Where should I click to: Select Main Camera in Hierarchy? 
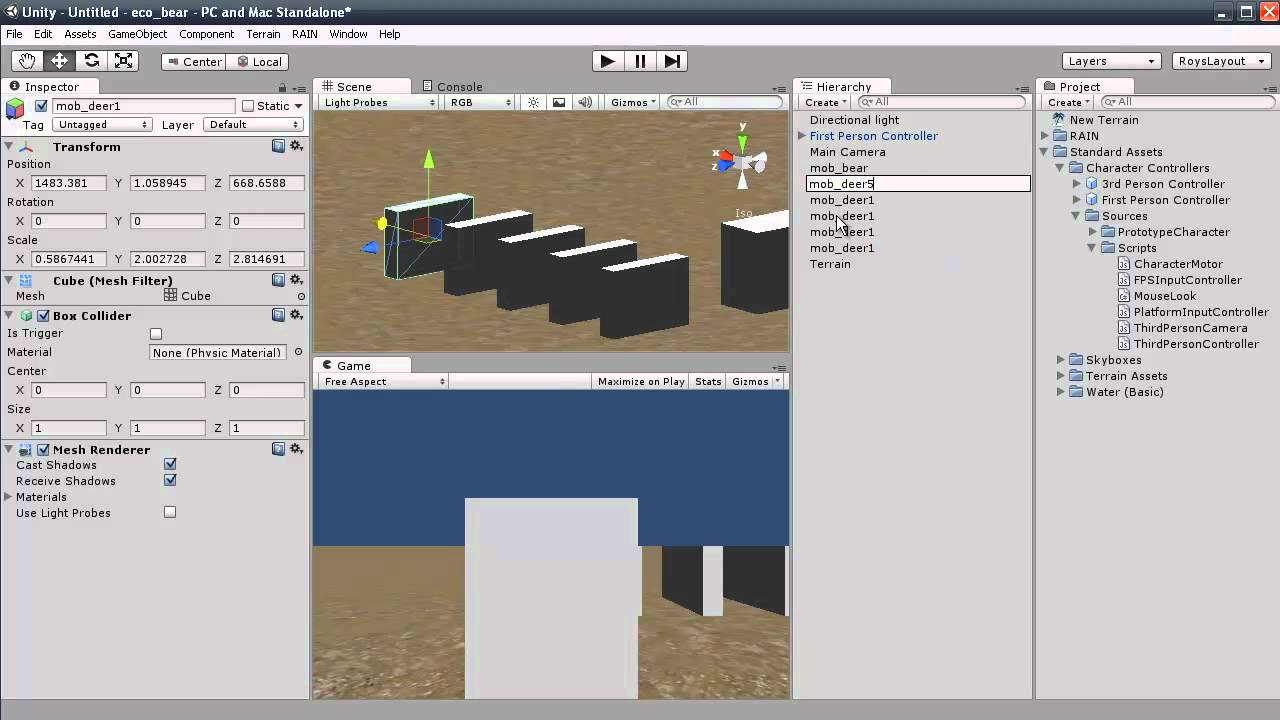[x=848, y=152]
